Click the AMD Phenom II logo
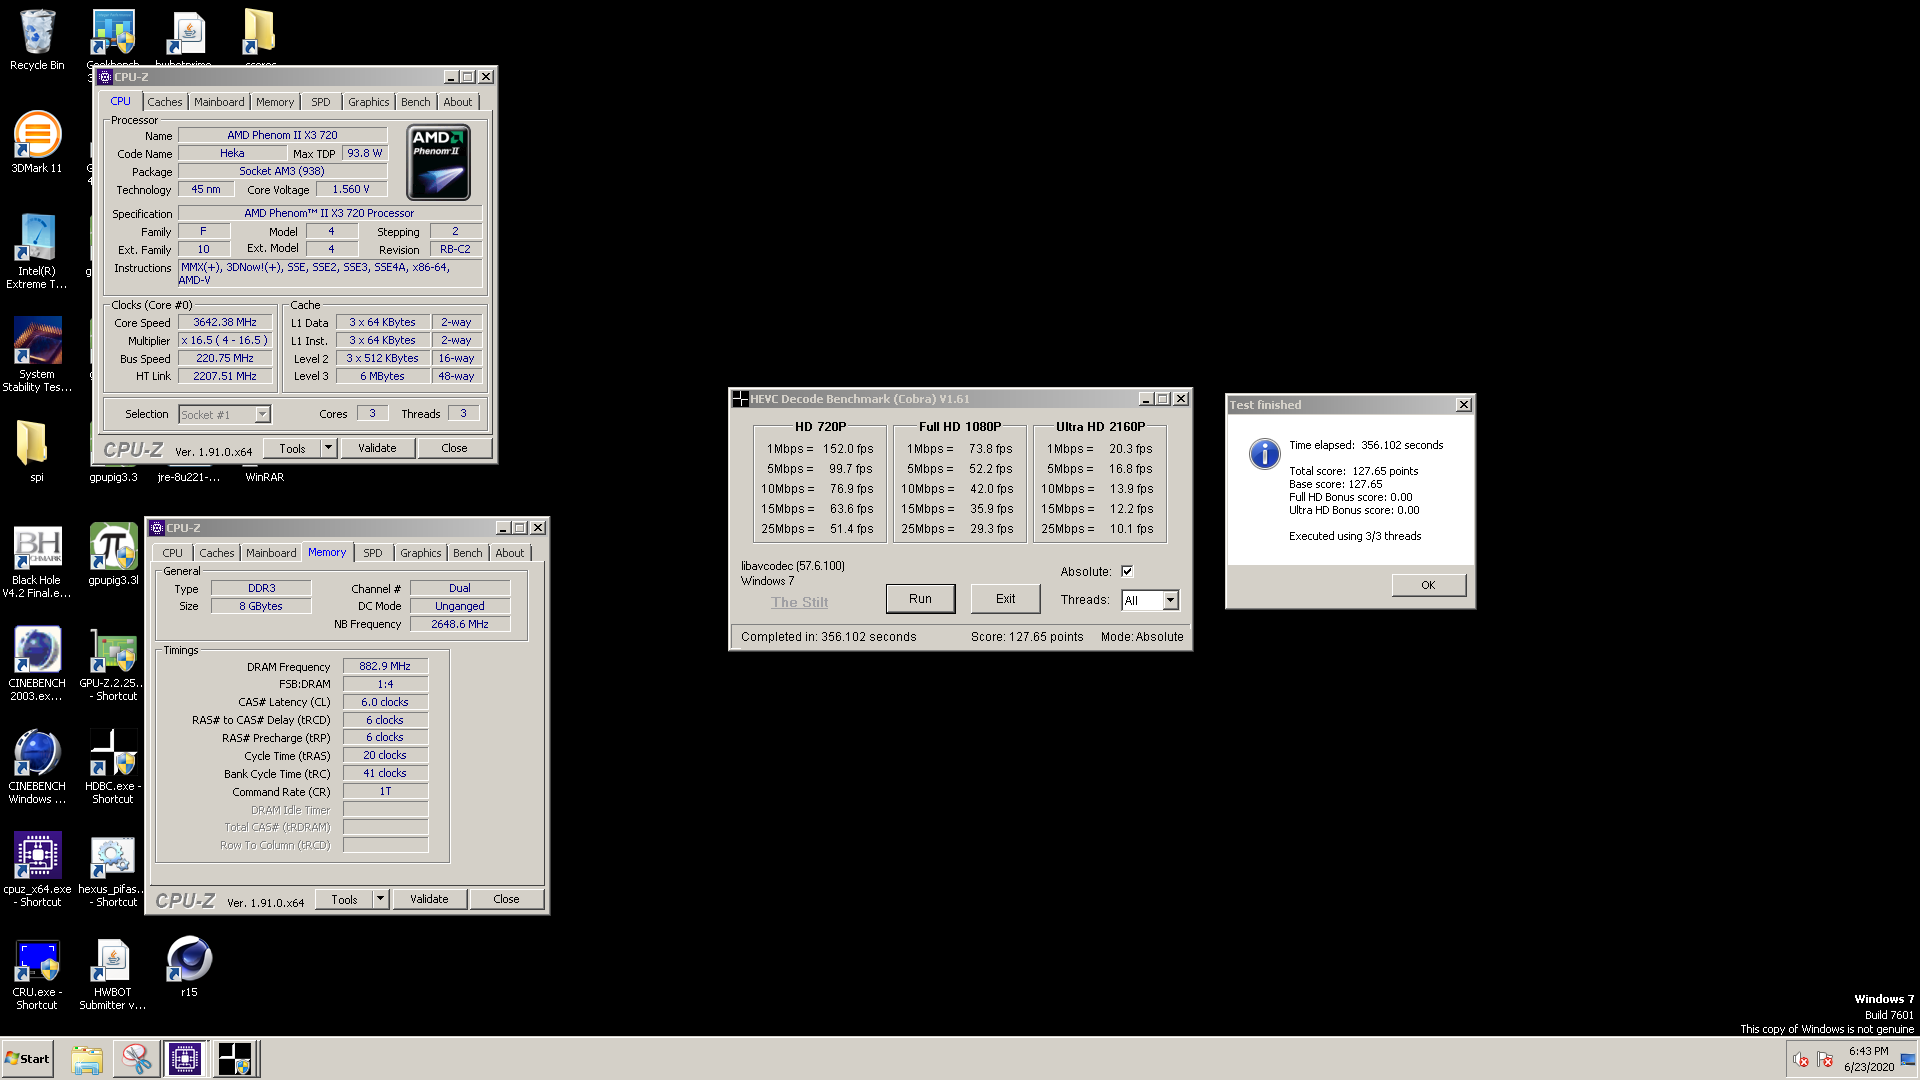 click(x=438, y=162)
